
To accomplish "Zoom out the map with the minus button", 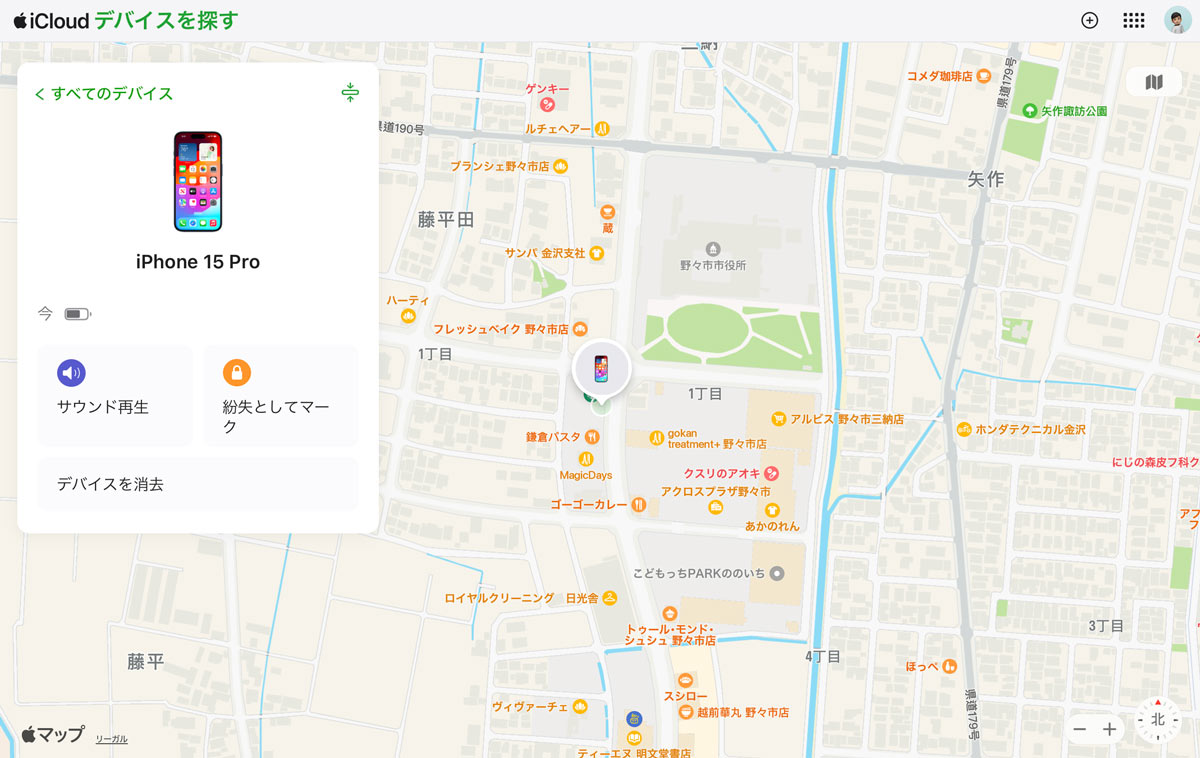I will [x=1079, y=729].
